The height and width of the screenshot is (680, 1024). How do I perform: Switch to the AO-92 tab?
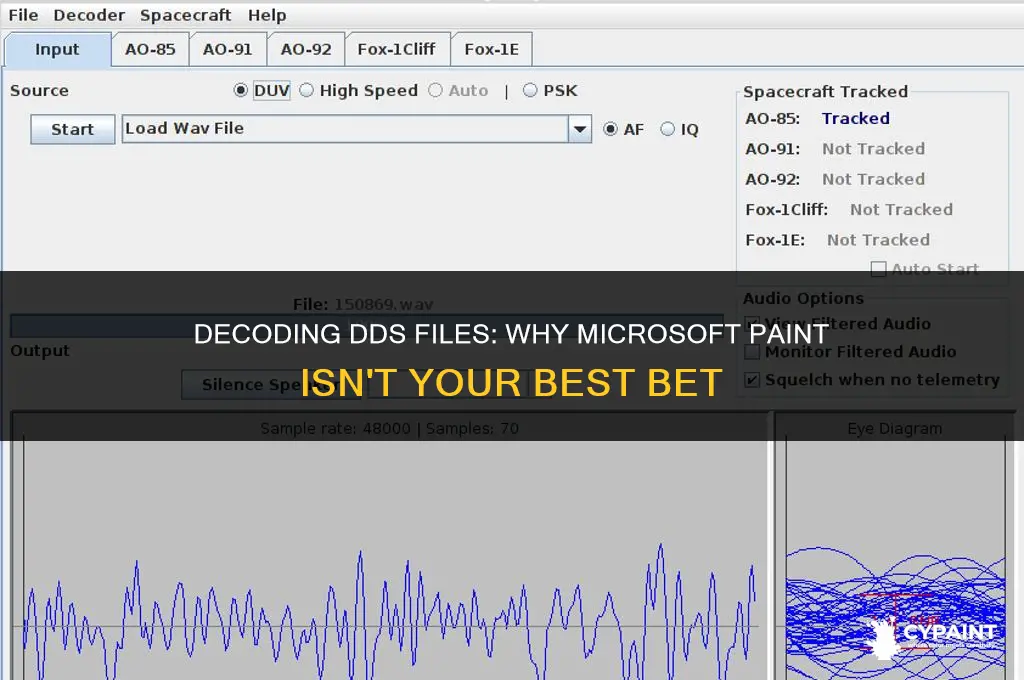(x=306, y=50)
